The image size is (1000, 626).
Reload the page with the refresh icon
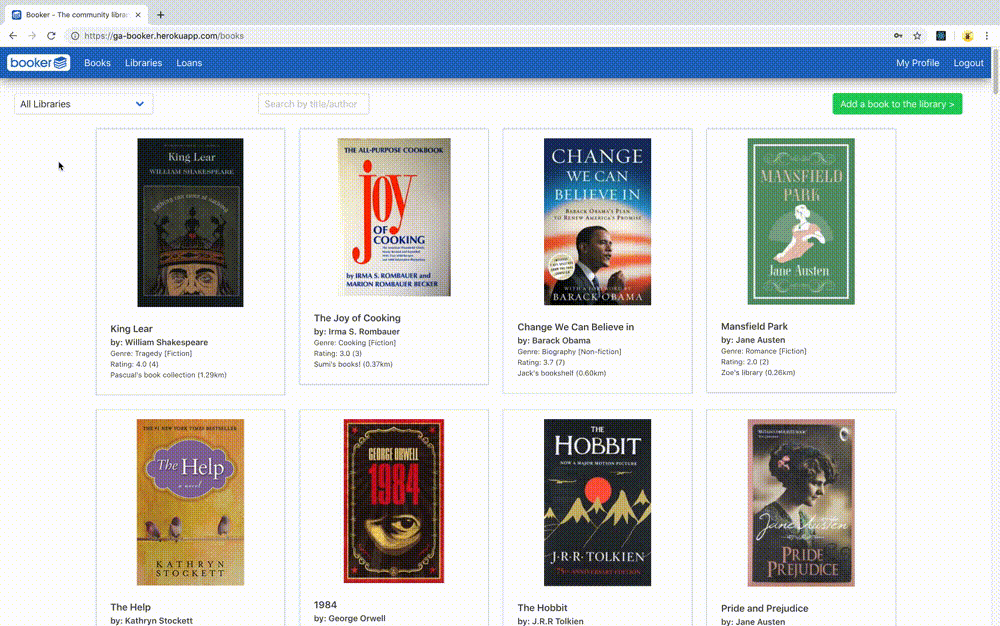pyautogui.click(x=51, y=36)
